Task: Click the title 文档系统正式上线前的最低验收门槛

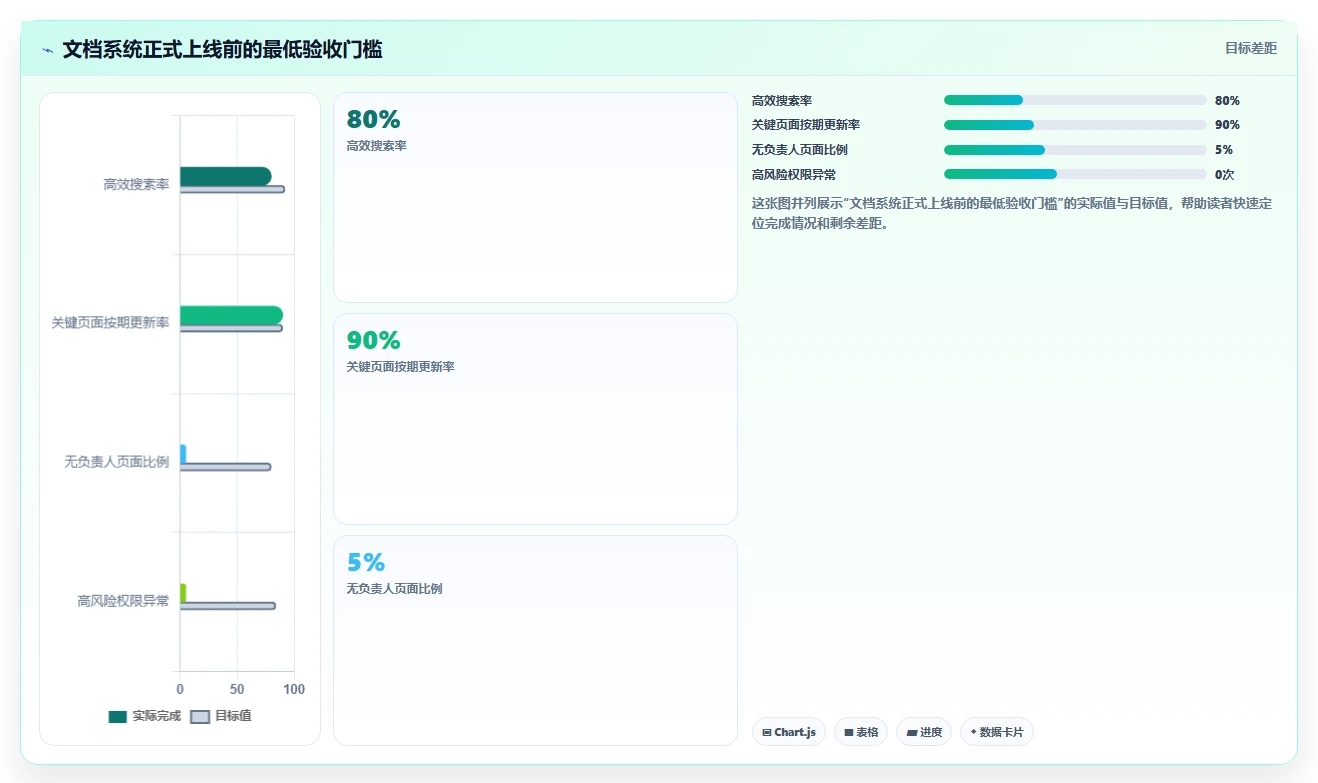Action: [222, 49]
